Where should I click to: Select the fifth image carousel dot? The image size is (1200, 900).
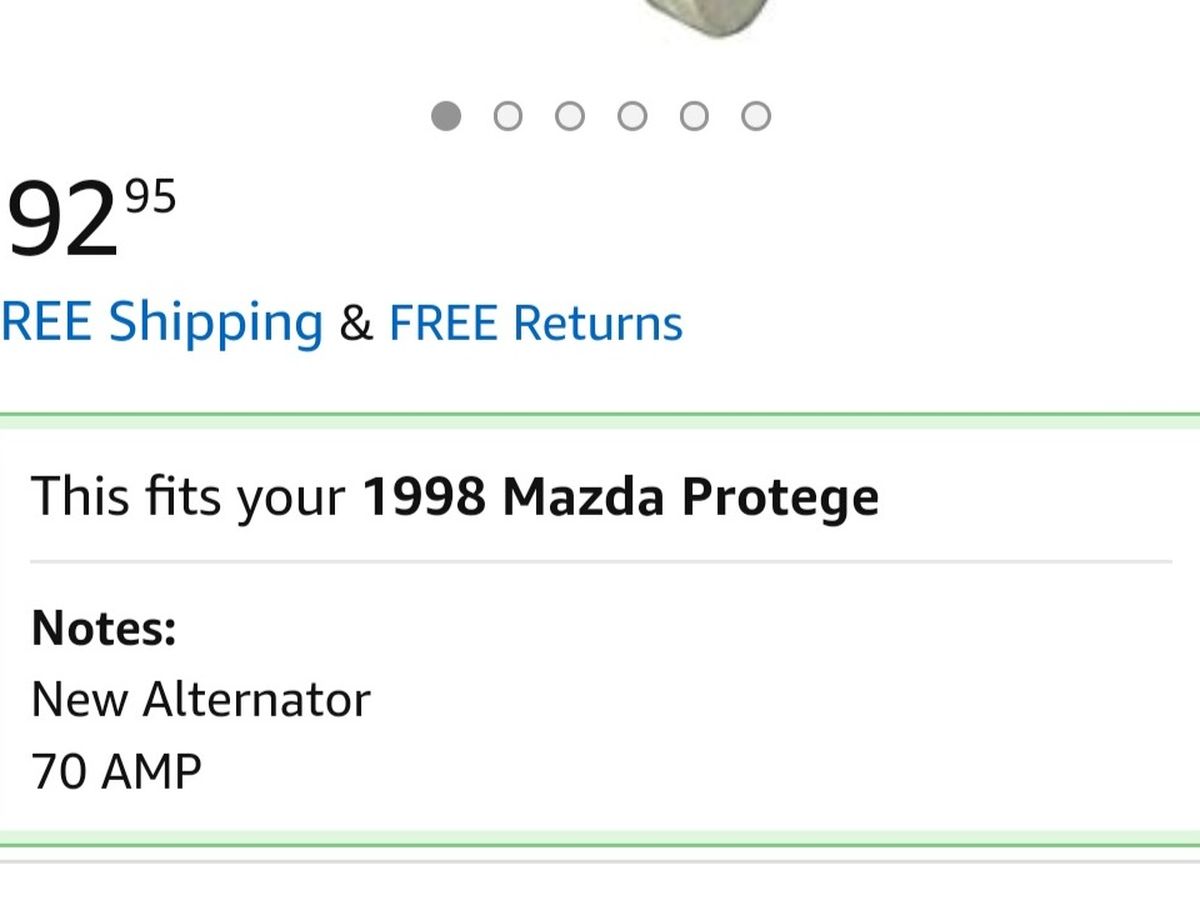pos(694,116)
